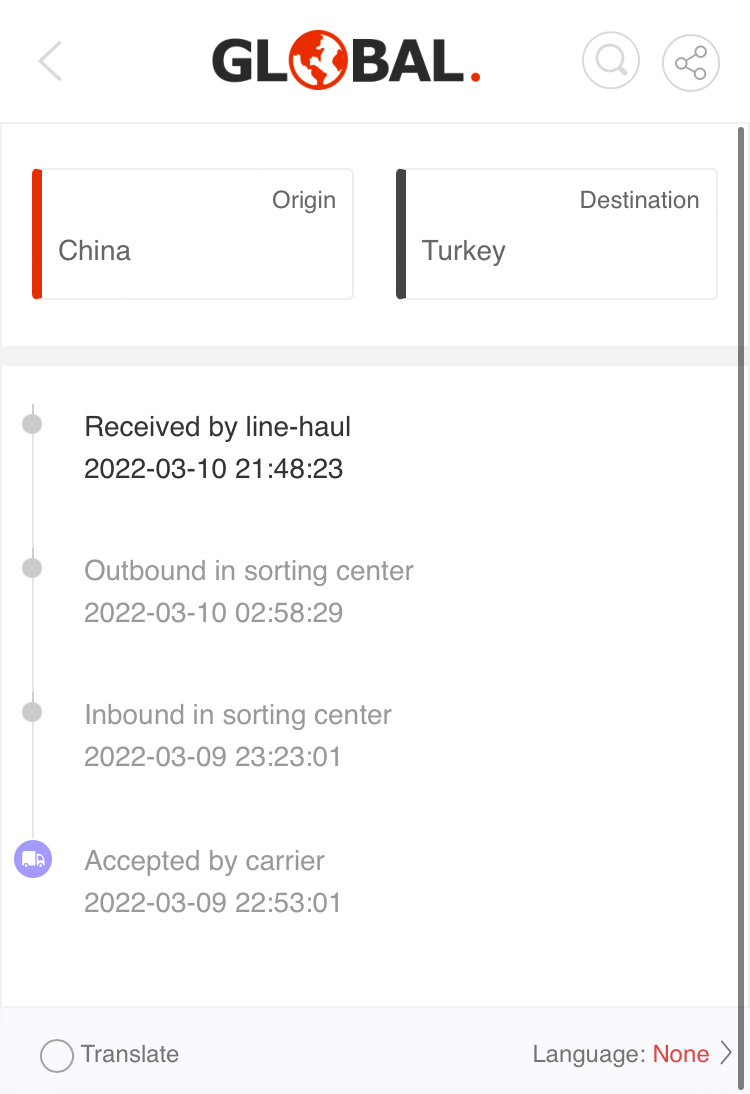Viewport: 750px width, 1094px height.
Task: Click the Inbound in sorting center dot
Action: (x=32, y=712)
